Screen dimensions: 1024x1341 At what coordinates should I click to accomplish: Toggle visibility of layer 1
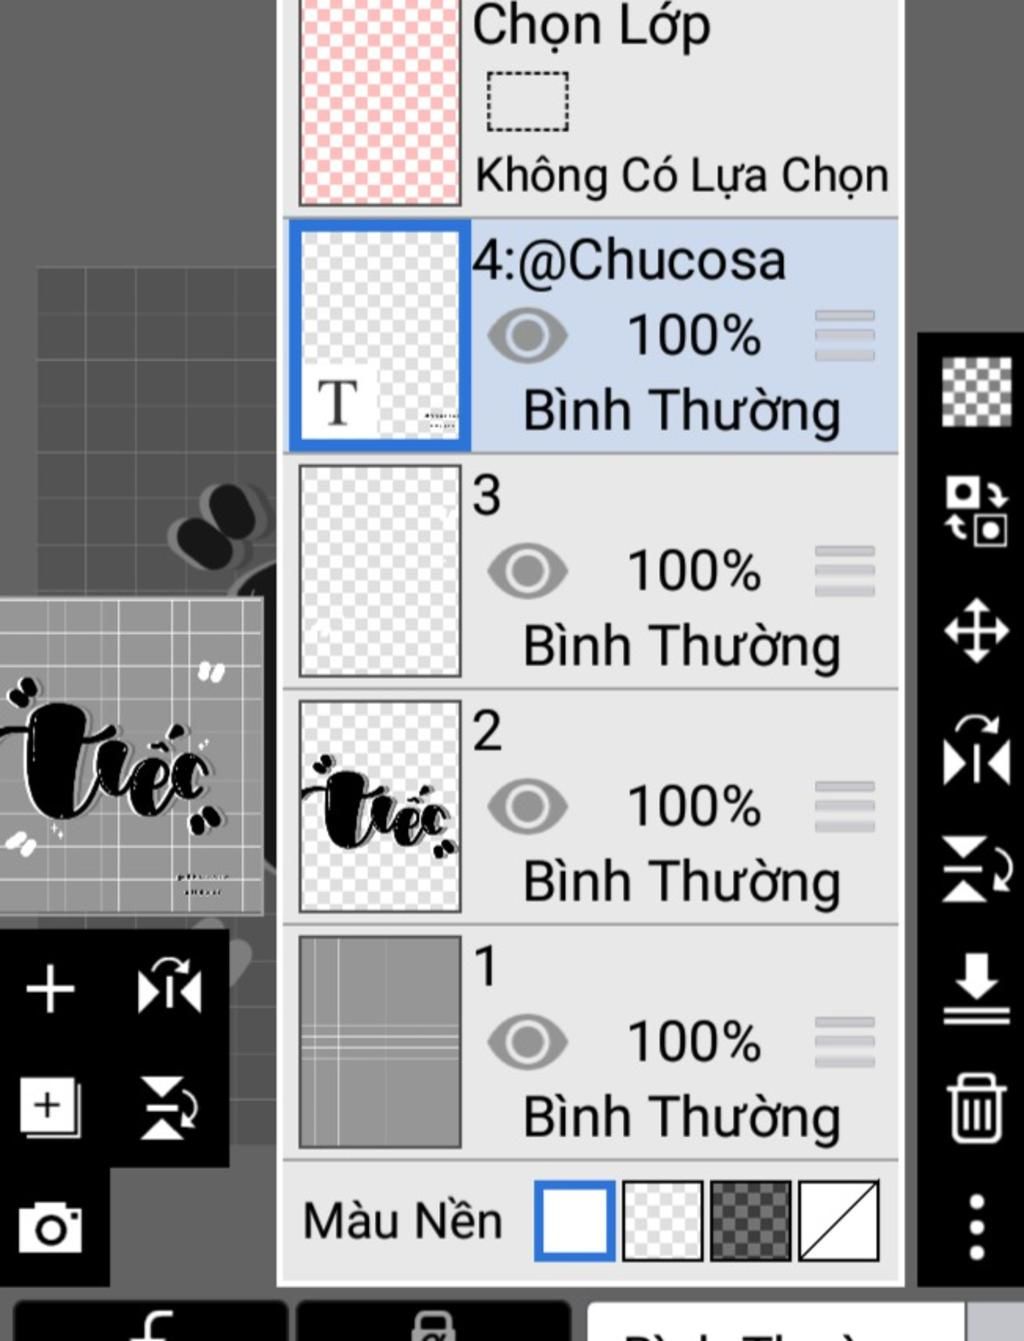[x=527, y=1042]
